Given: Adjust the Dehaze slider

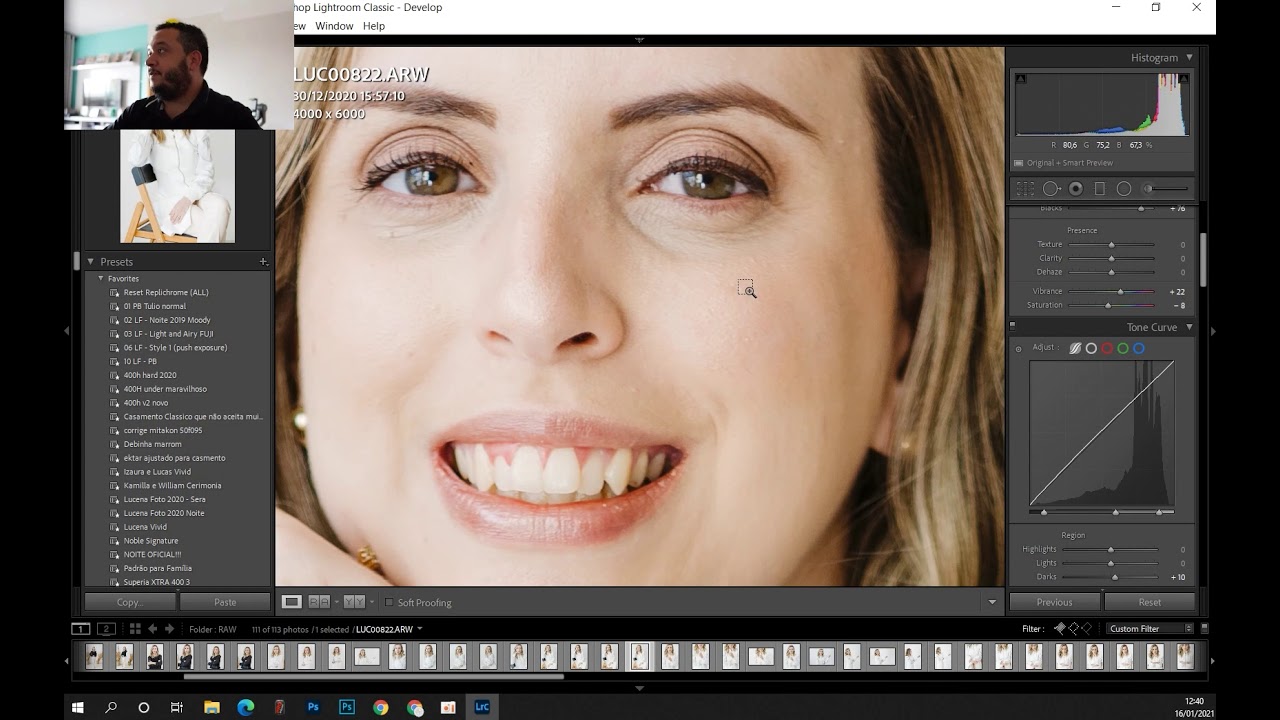Looking at the screenshot, I should tap(1111, 272).
